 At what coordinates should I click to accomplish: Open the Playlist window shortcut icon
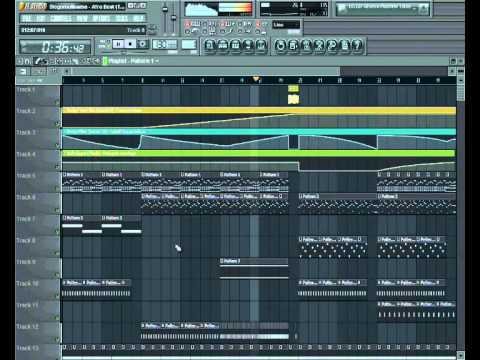tap(210, 45)
